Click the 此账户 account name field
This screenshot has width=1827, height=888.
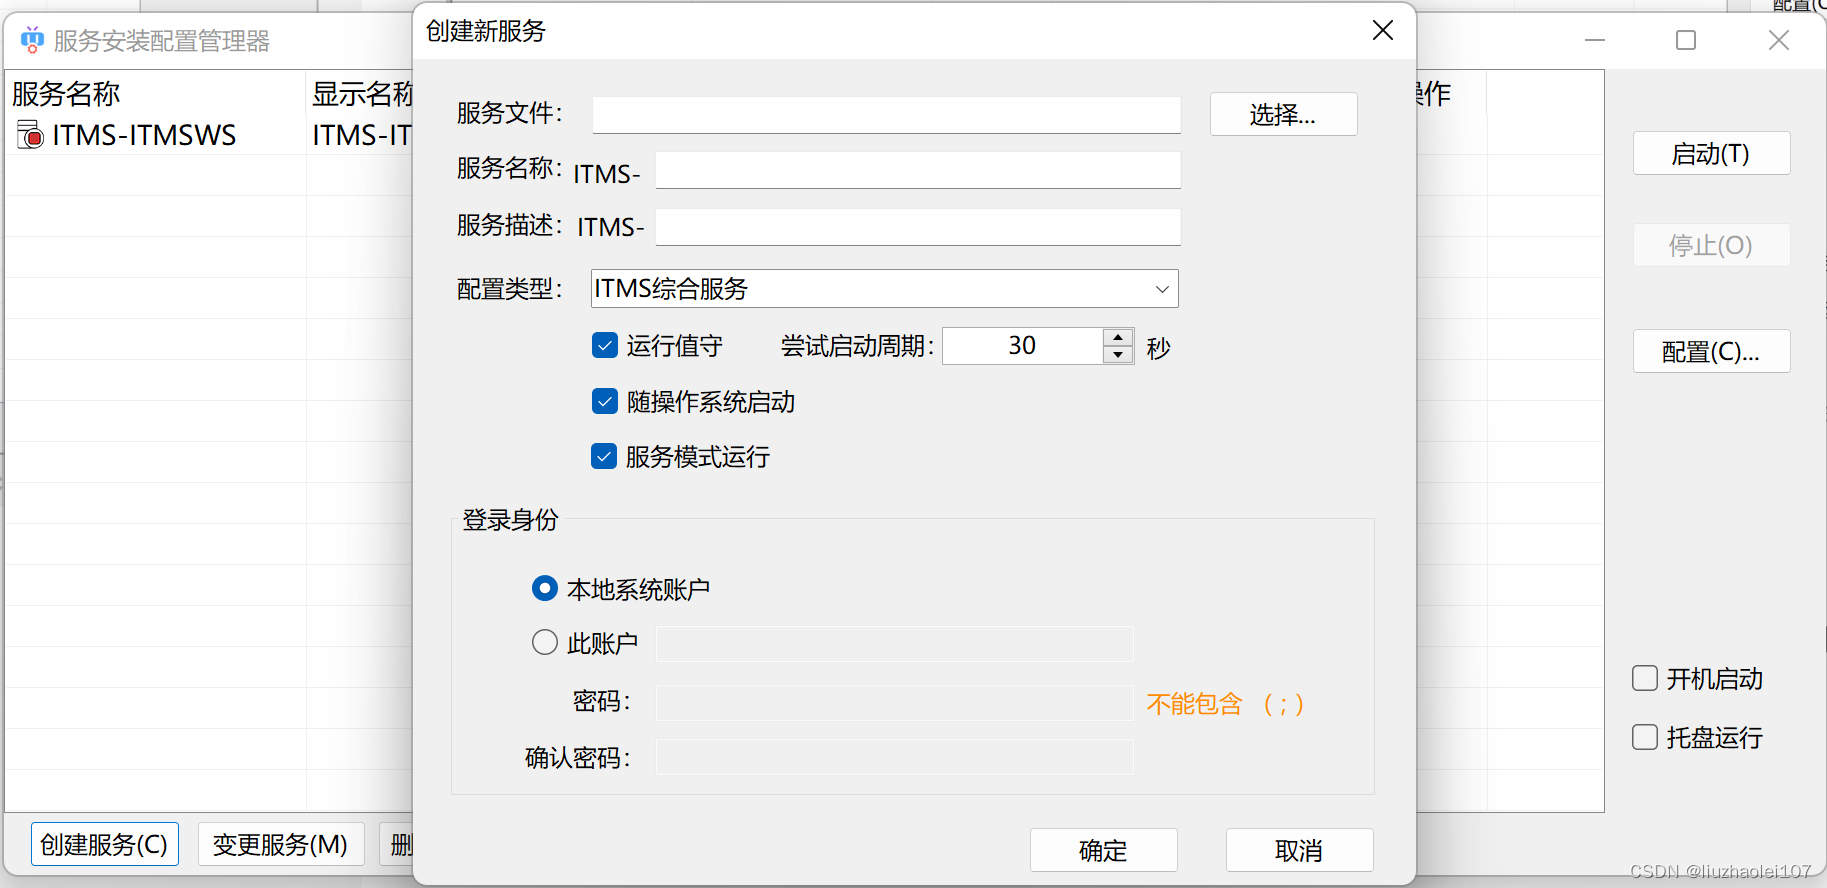tap(894, 644)
